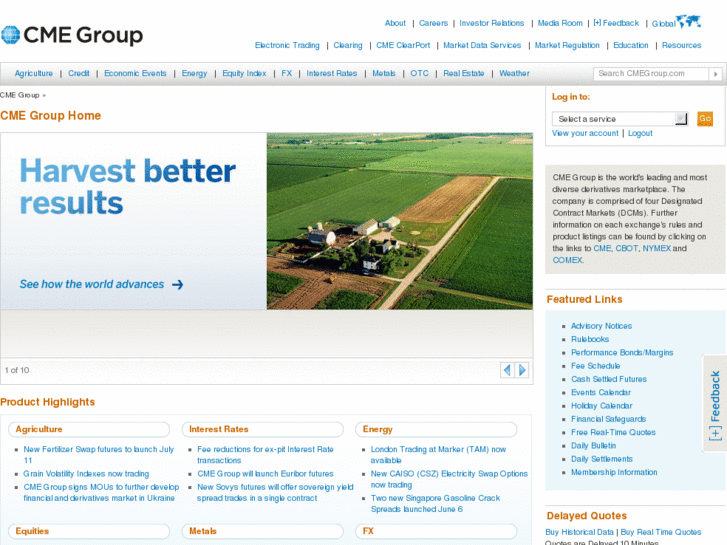Open Performance Bonds/Margins link
Viewport: 727px width, 545px height.
[x=622, y=353]
